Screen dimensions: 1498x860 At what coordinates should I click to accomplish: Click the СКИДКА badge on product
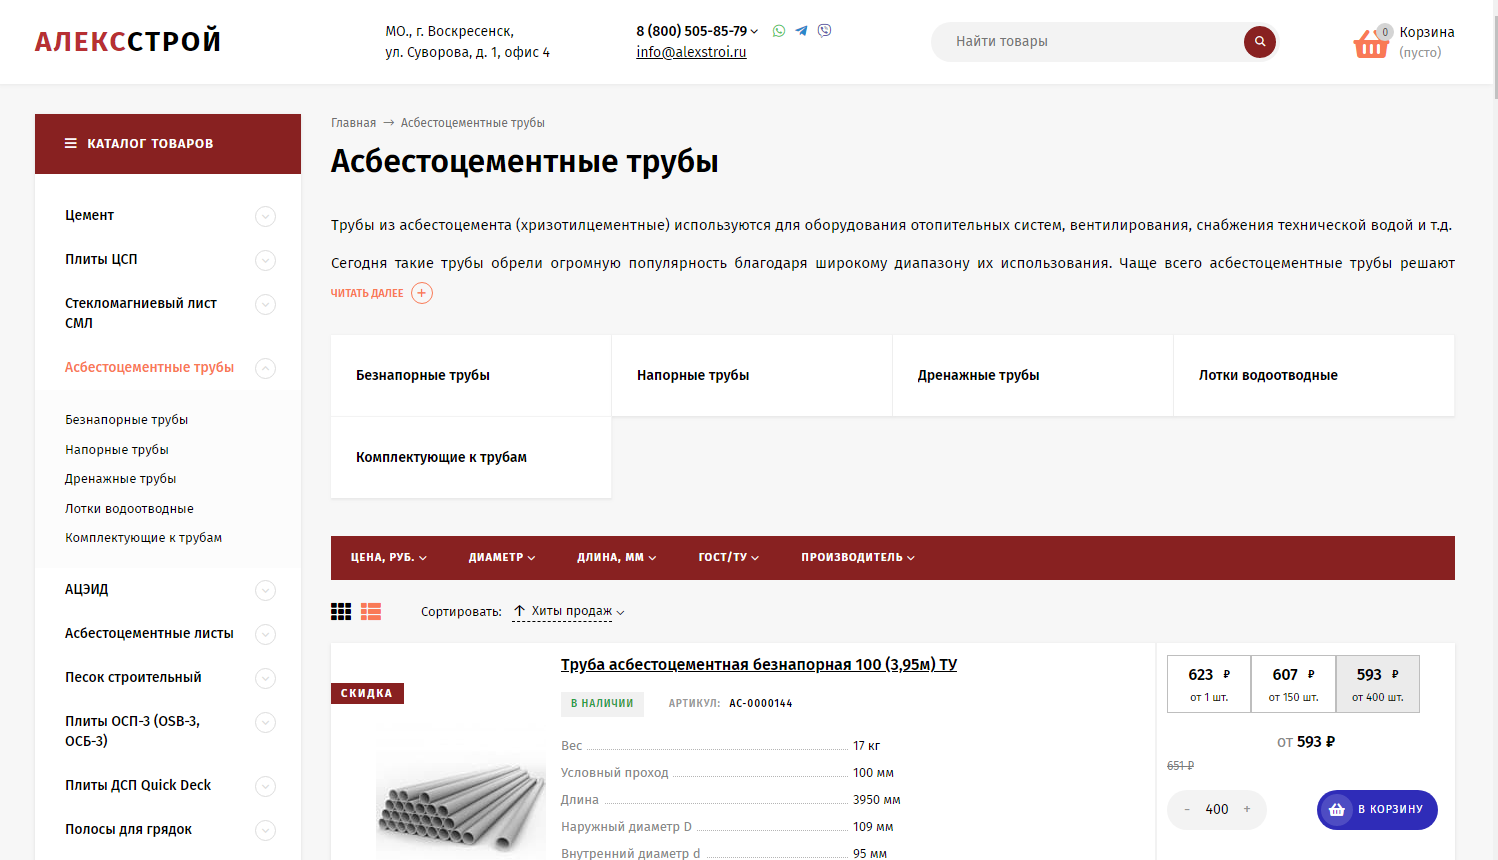tap(367, 693)
